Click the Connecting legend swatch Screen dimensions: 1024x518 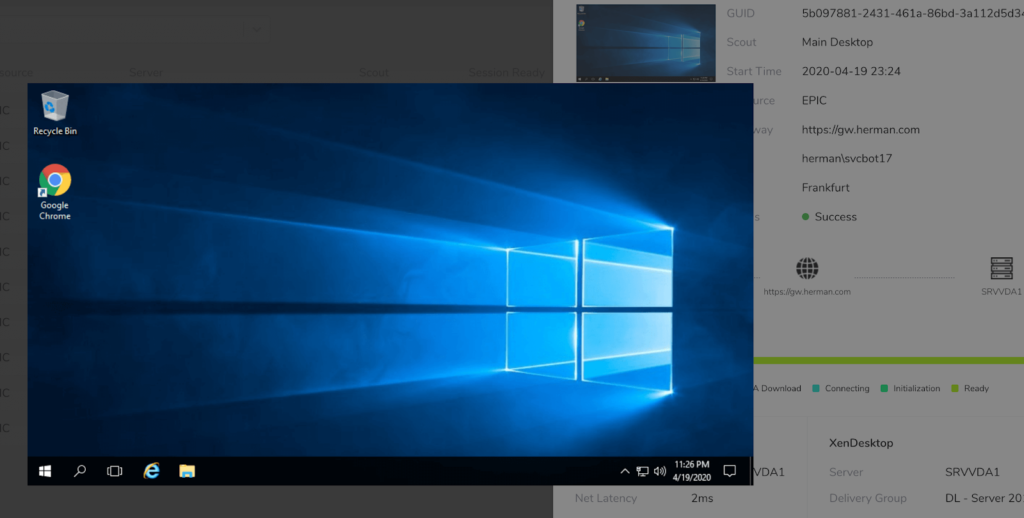pyautogui.click(x=816, y=388)
